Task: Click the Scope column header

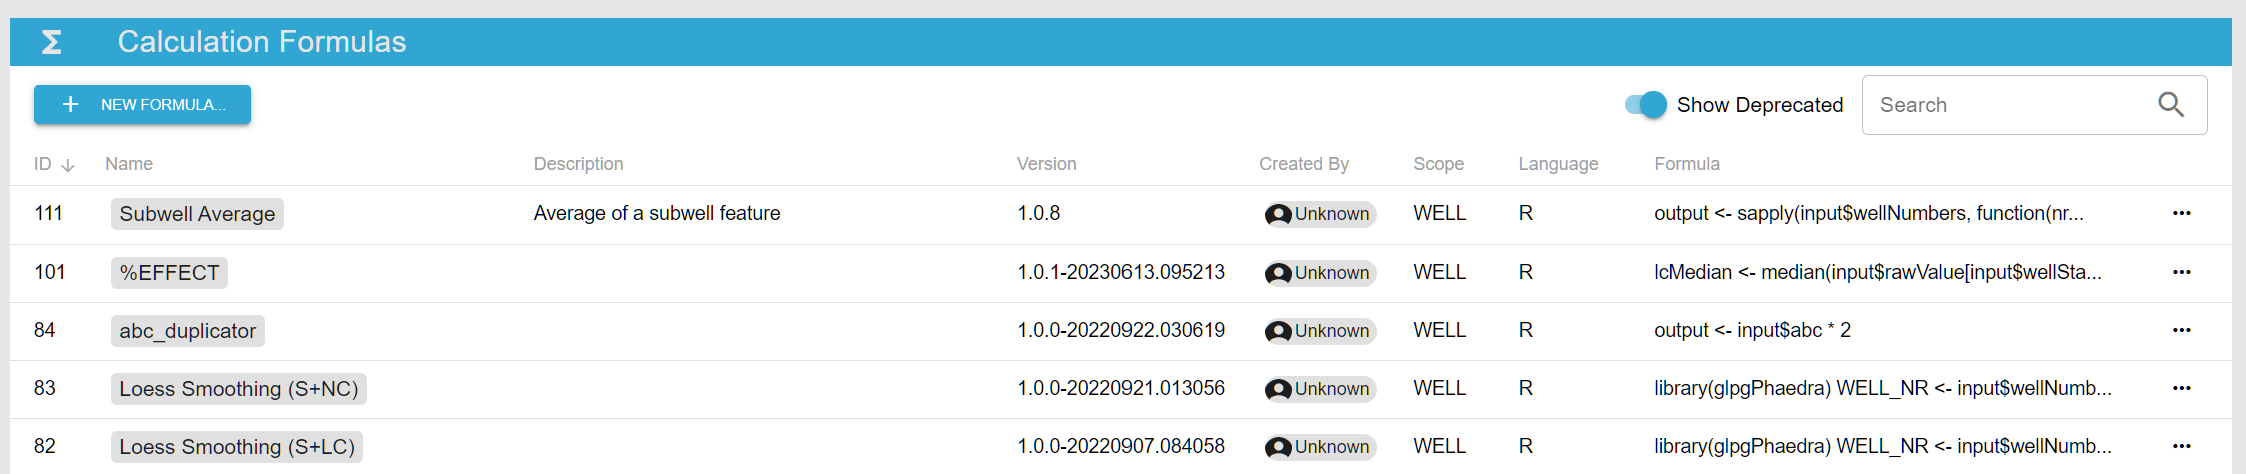Action: [1438, 164]
